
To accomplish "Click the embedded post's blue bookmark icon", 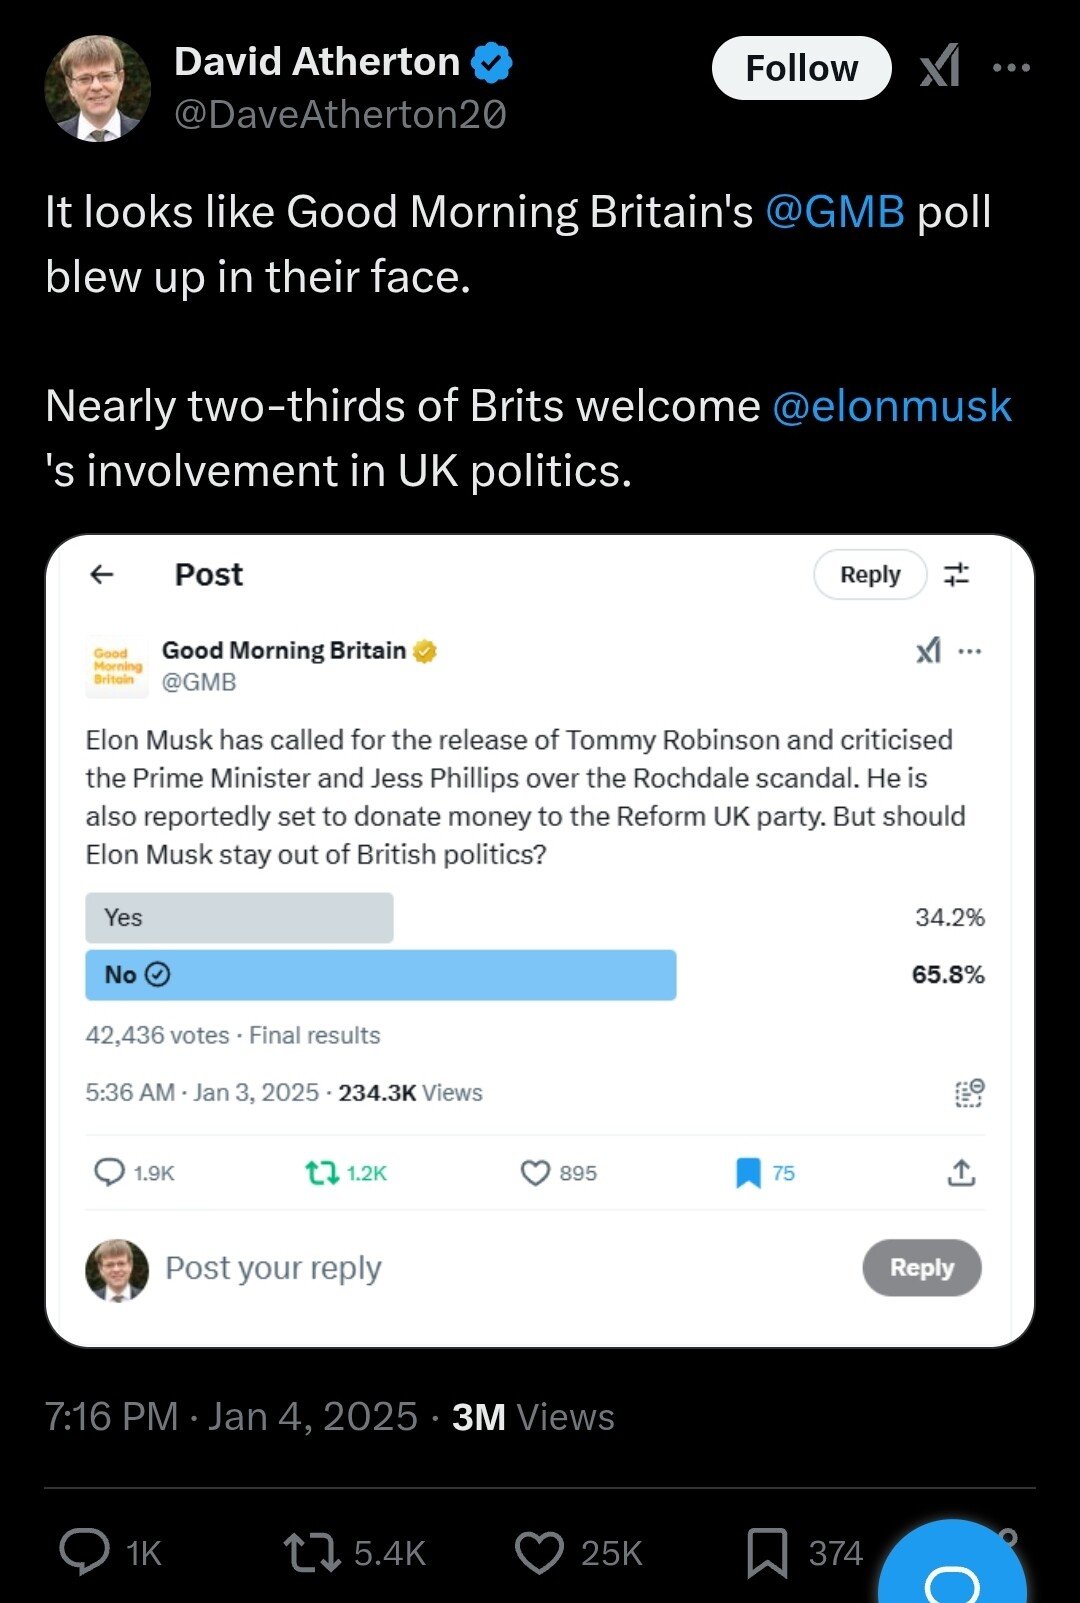I will pos(748,1172).
